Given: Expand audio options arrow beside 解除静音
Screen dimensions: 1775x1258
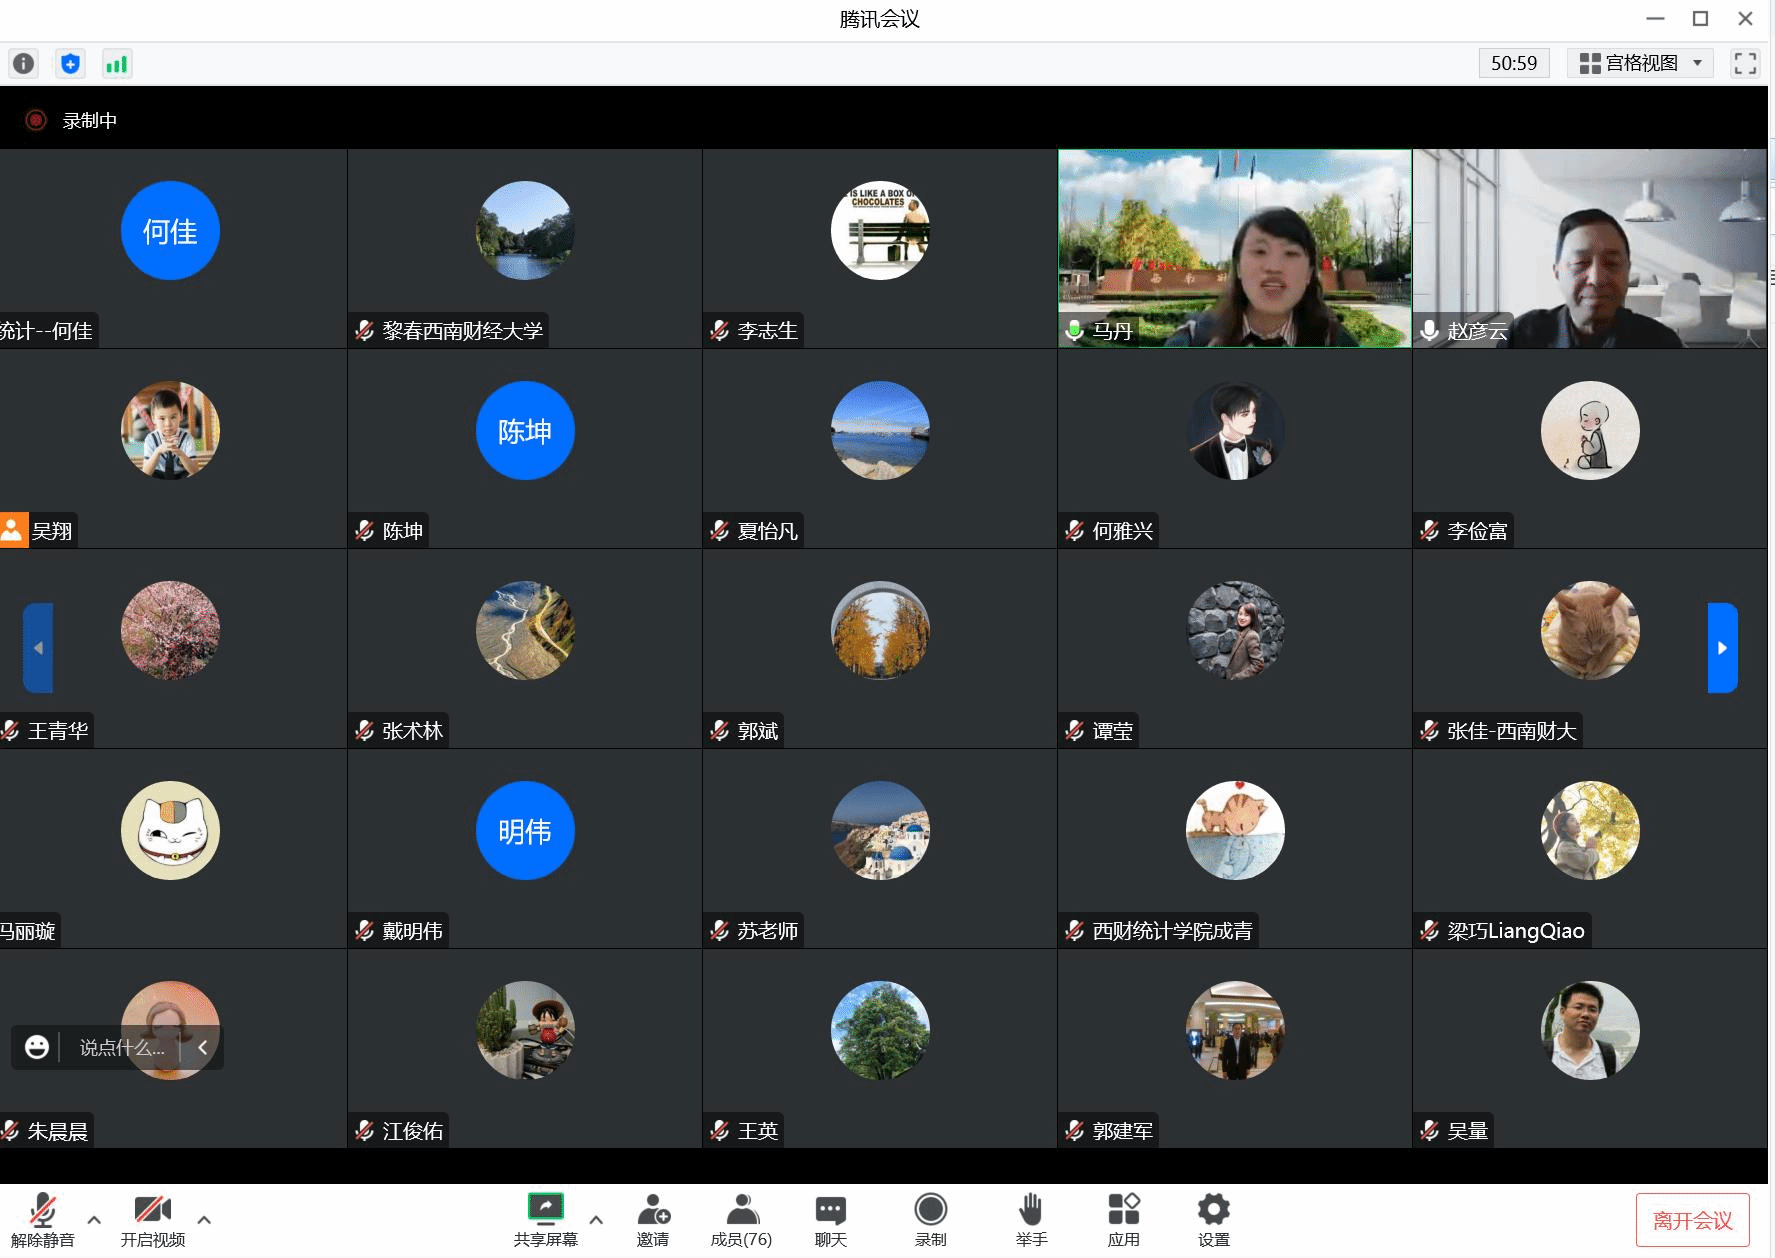Looking at the screenshot, I should click(x=94, y=1220).
